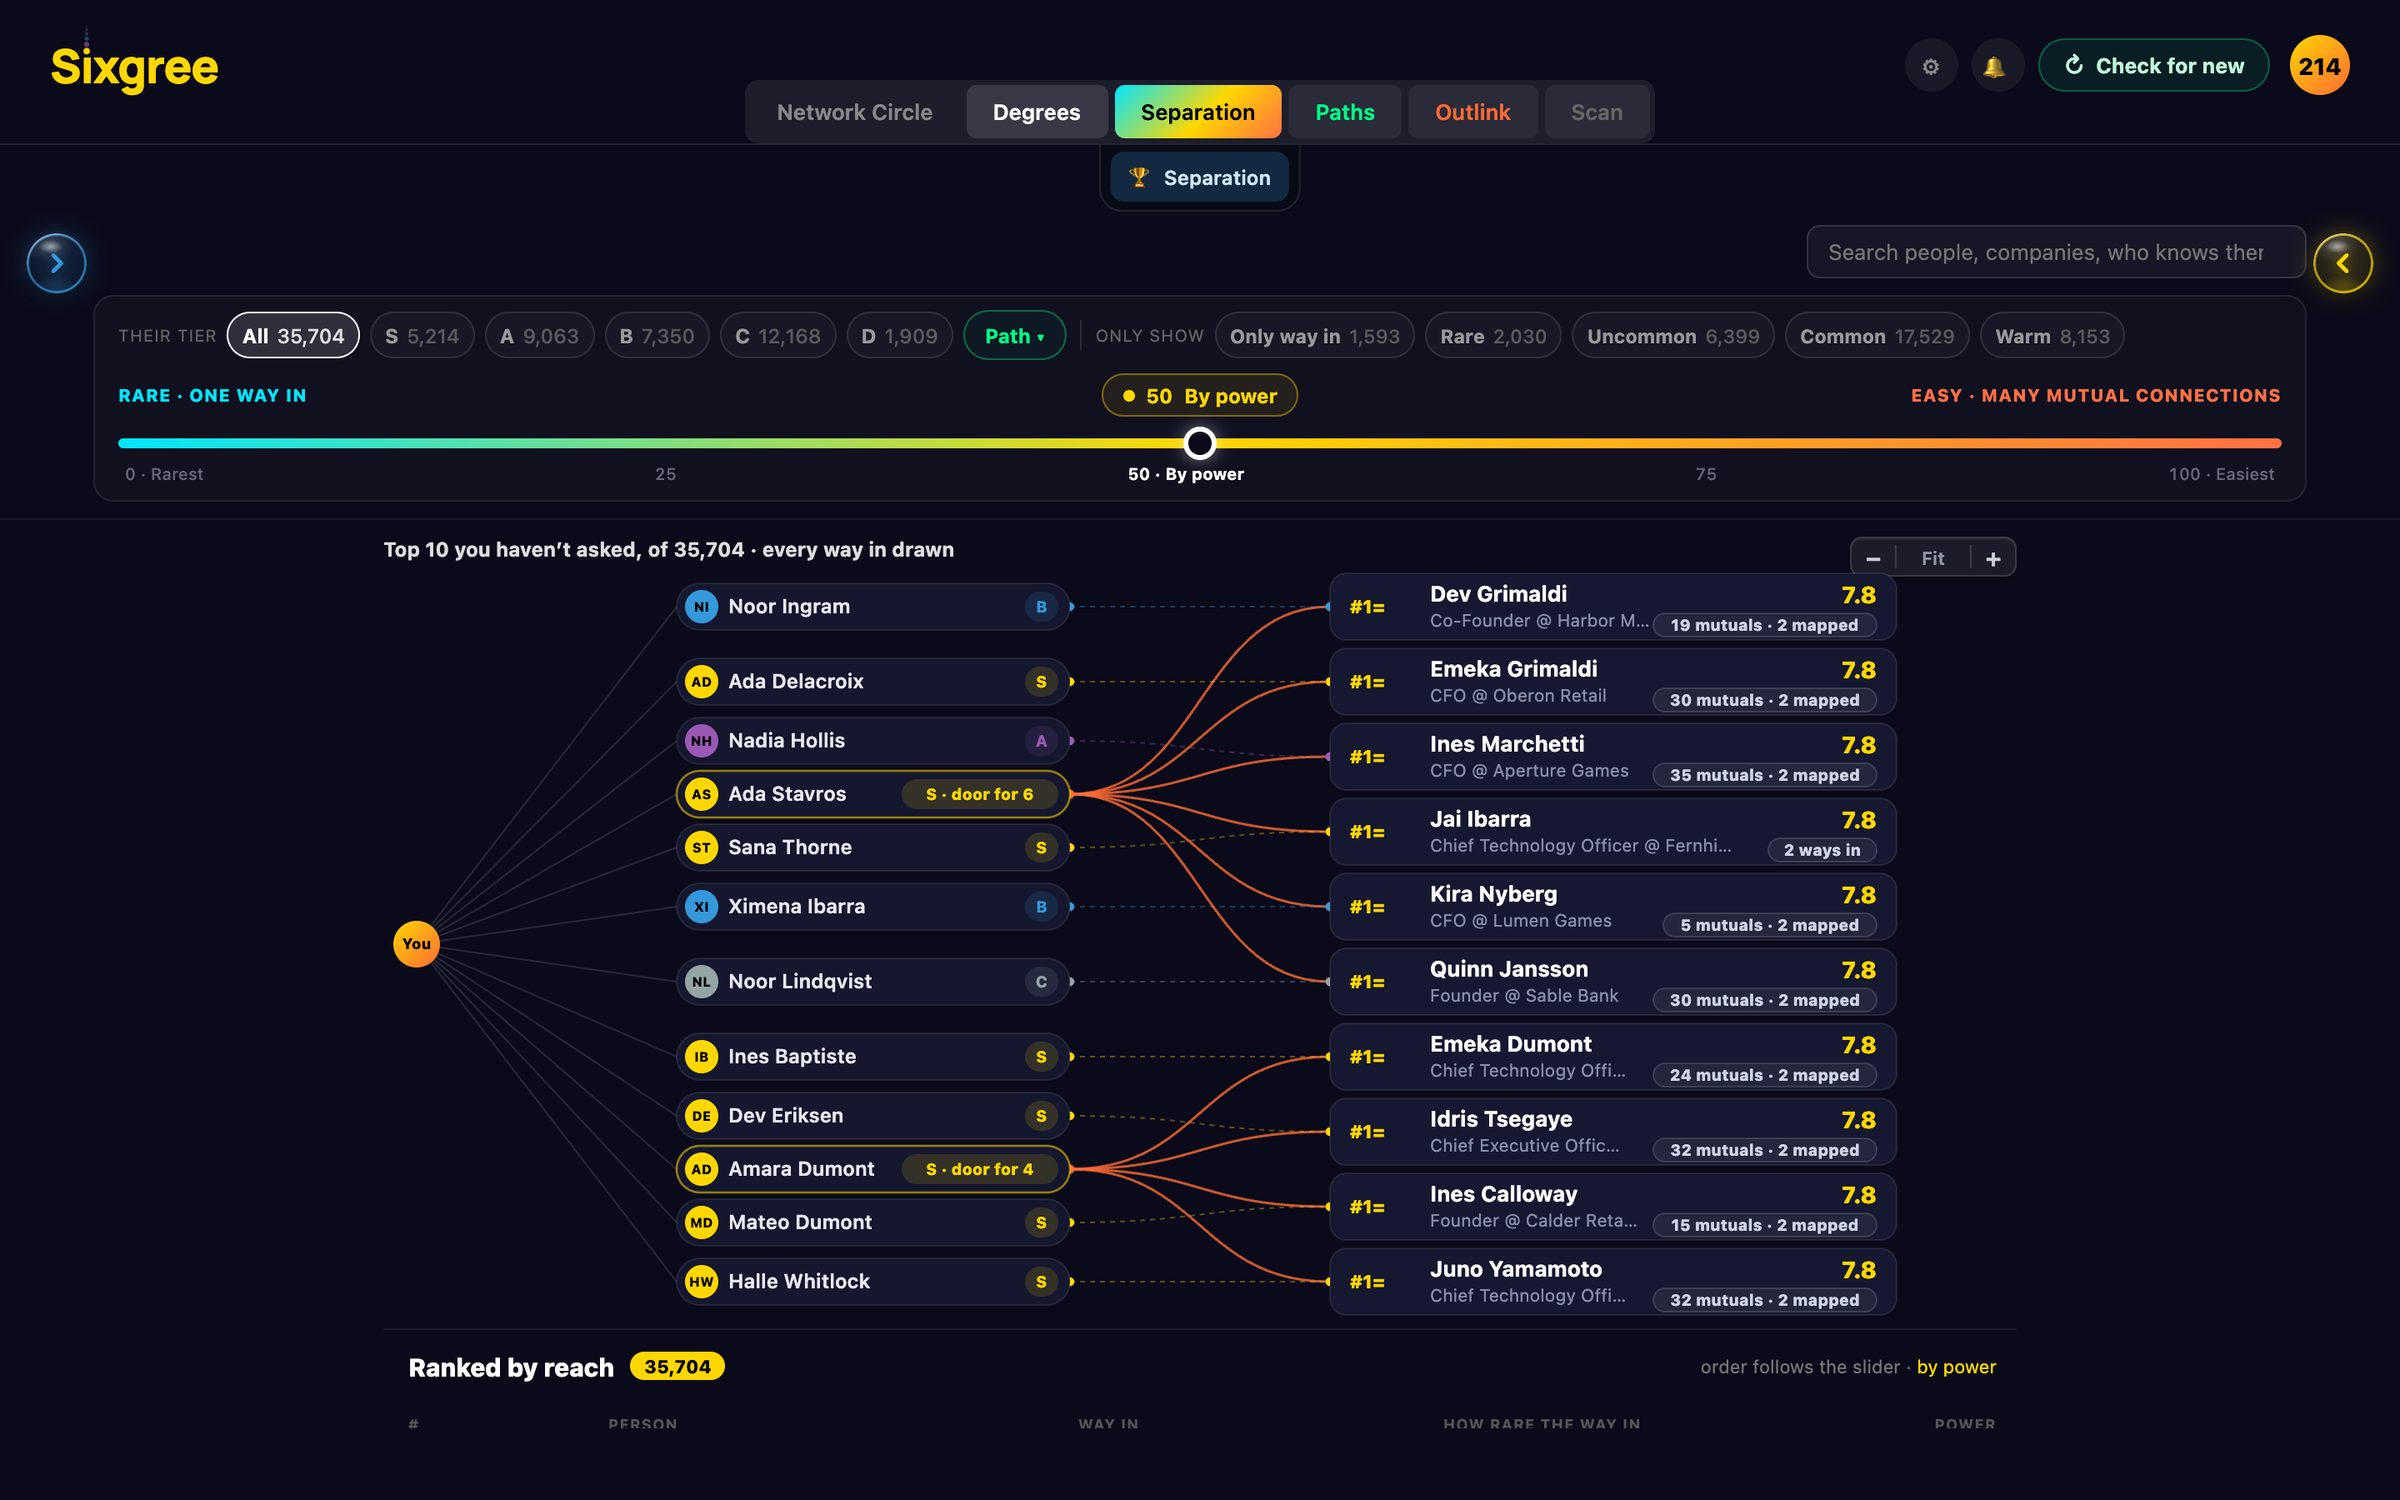Open Kira Nyberg's result card

click(x=1612, y=907)
